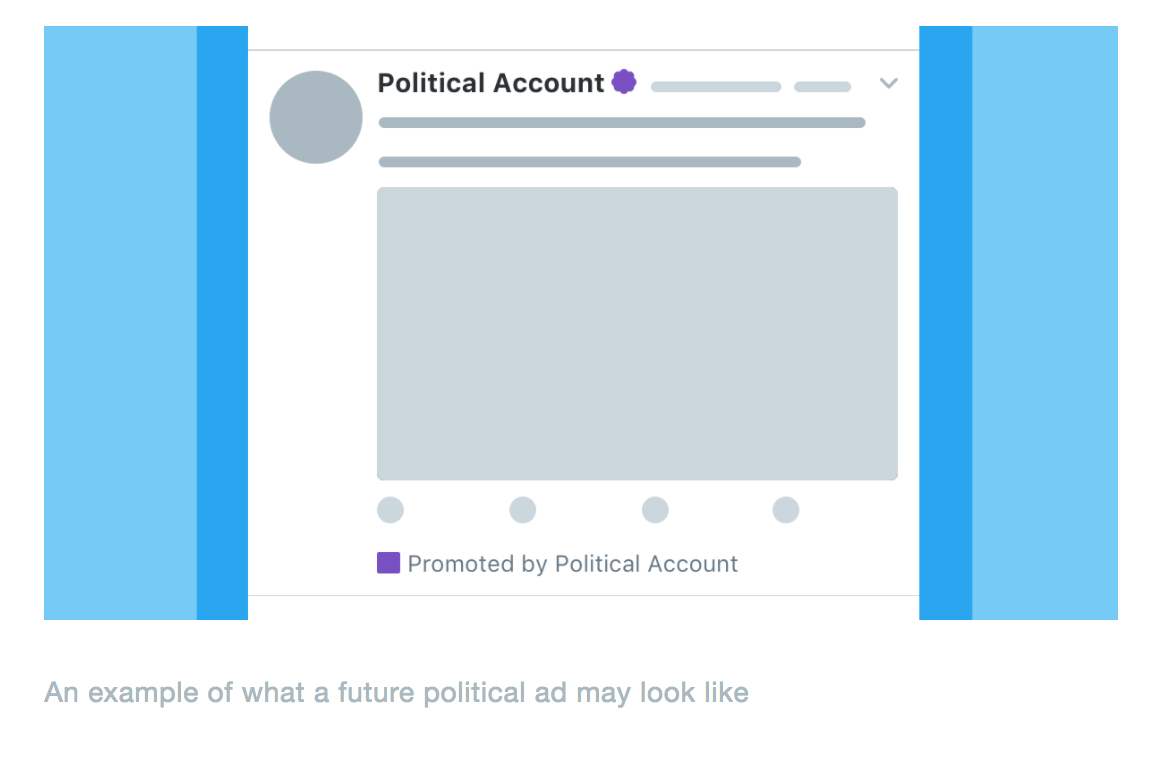Click the second action circle below the media

click(523, 510)
